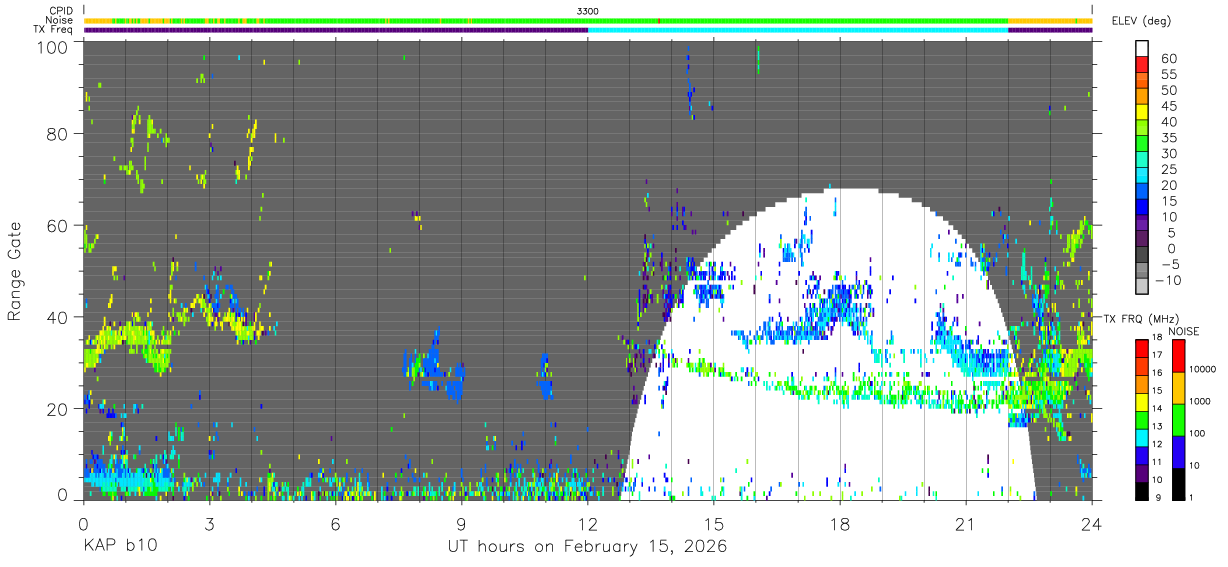Click the −5 label on elevation scale
1228x567 pixels.
[1168, 265]
